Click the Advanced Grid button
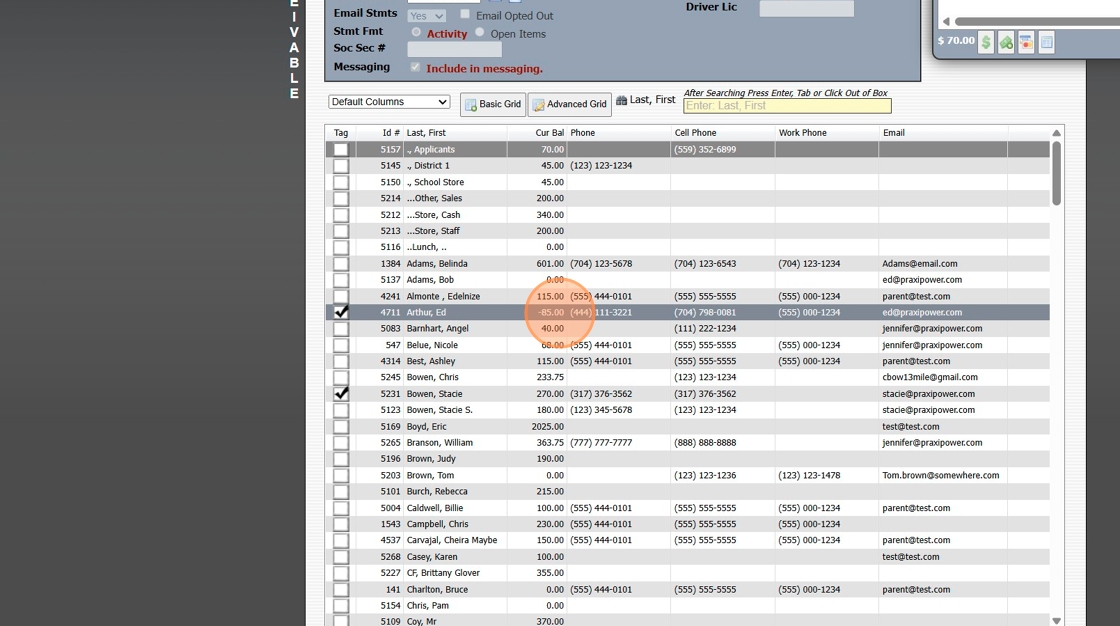 [x=570, y=104]
